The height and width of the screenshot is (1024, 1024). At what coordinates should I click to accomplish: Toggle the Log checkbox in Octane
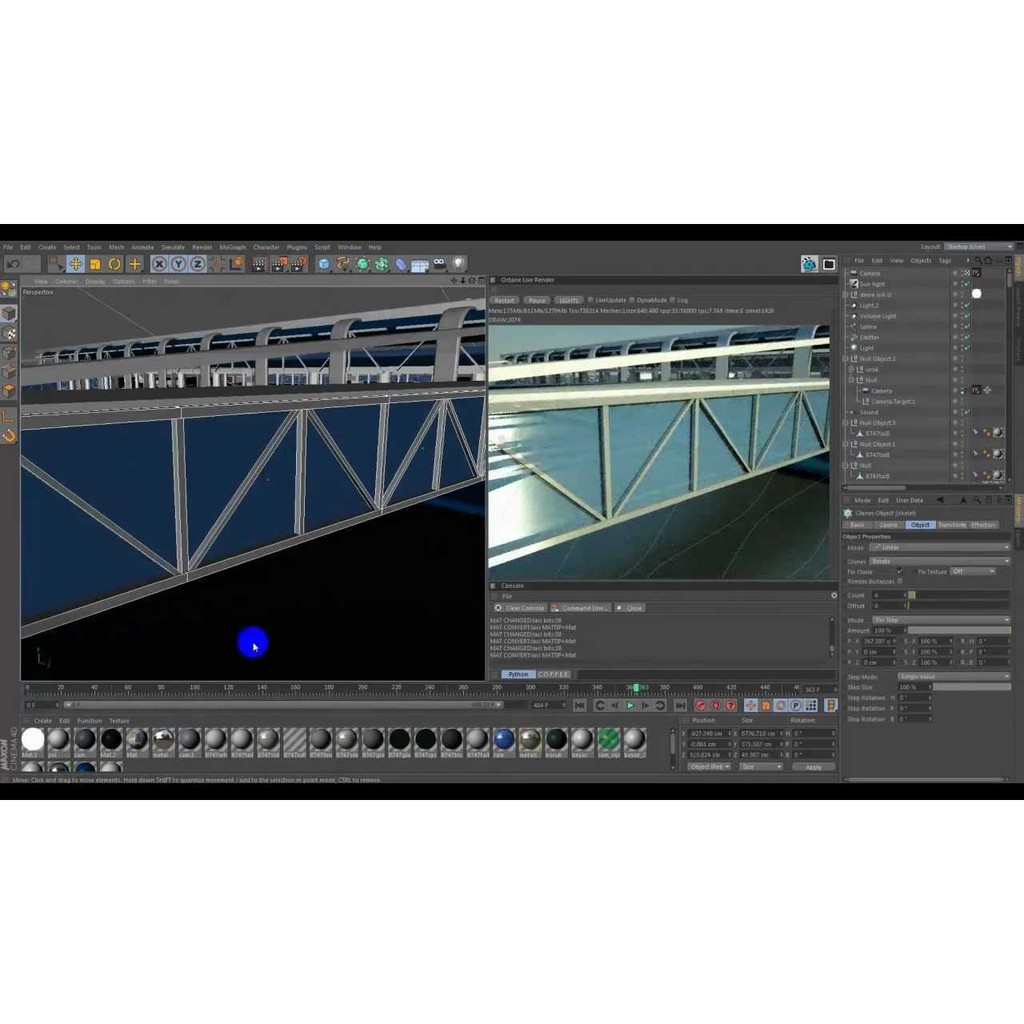[673, 300]
